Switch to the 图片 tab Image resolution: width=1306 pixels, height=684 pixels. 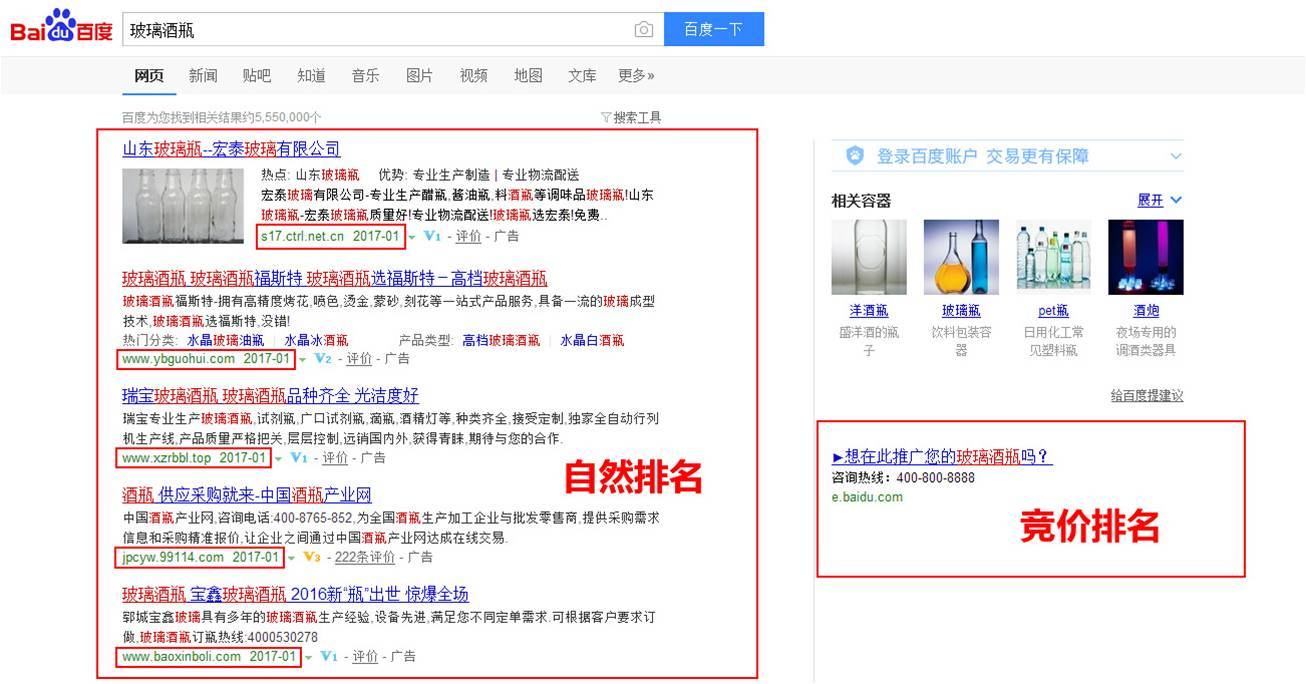(420, 75)
